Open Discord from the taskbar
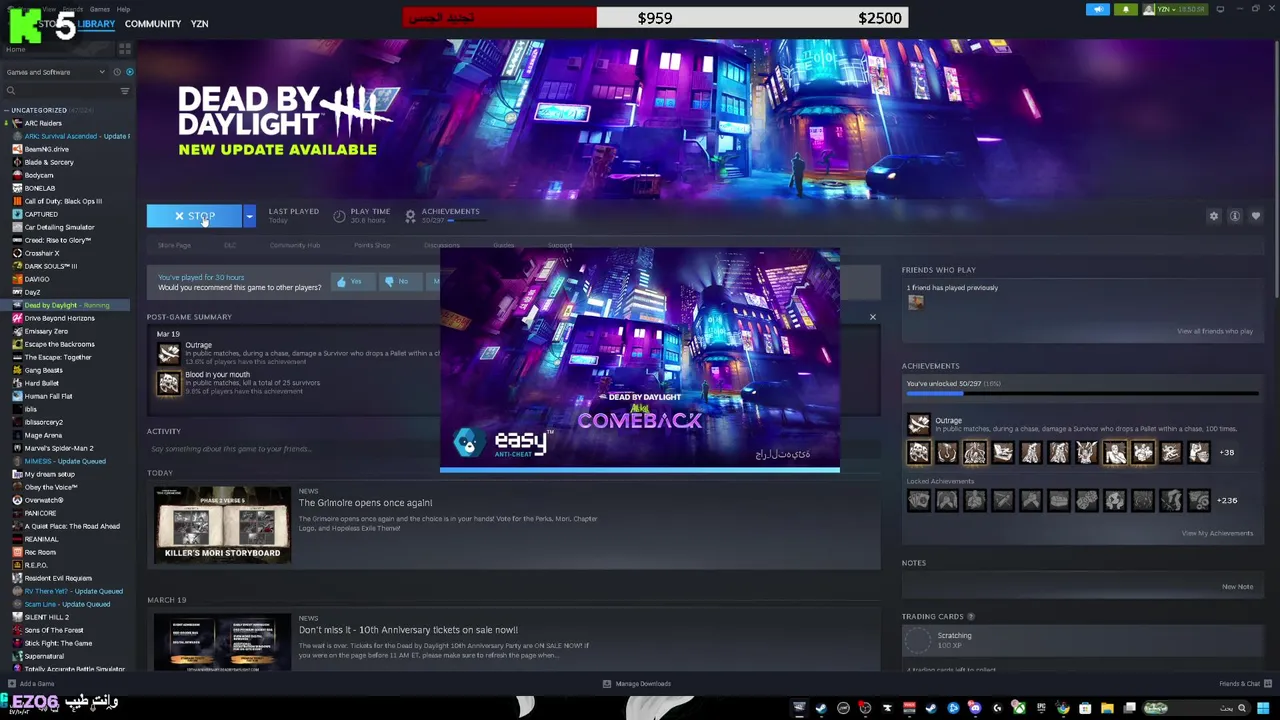 coord(975,709)
